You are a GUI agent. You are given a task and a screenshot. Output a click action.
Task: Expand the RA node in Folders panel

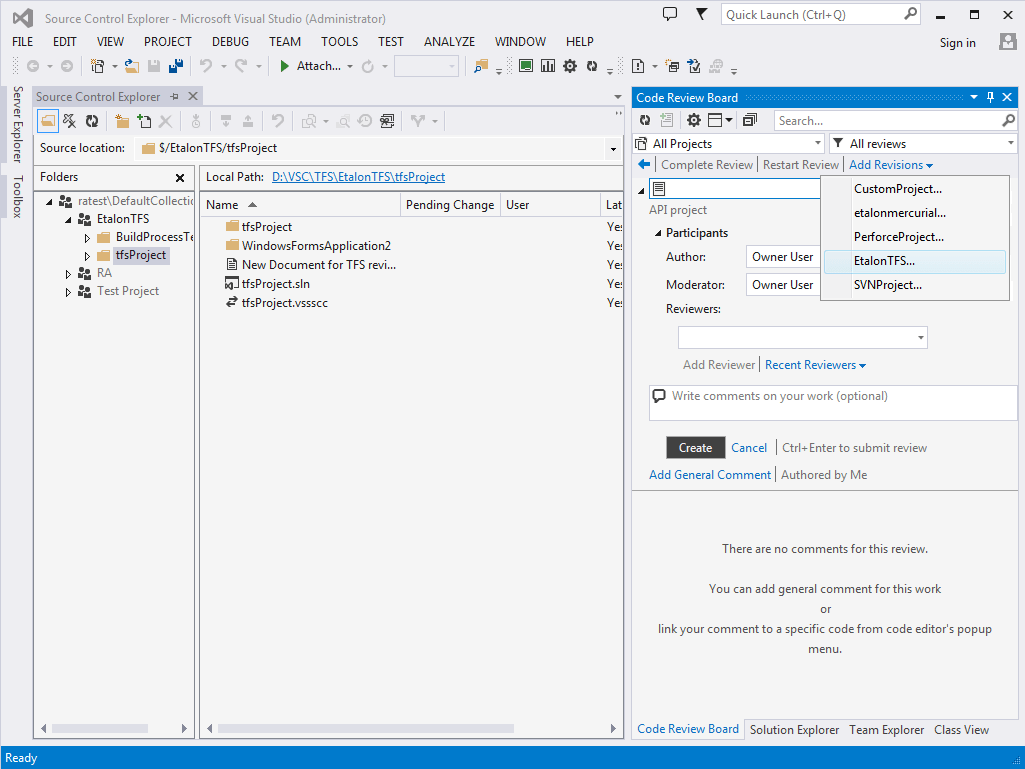coord(68,272)
